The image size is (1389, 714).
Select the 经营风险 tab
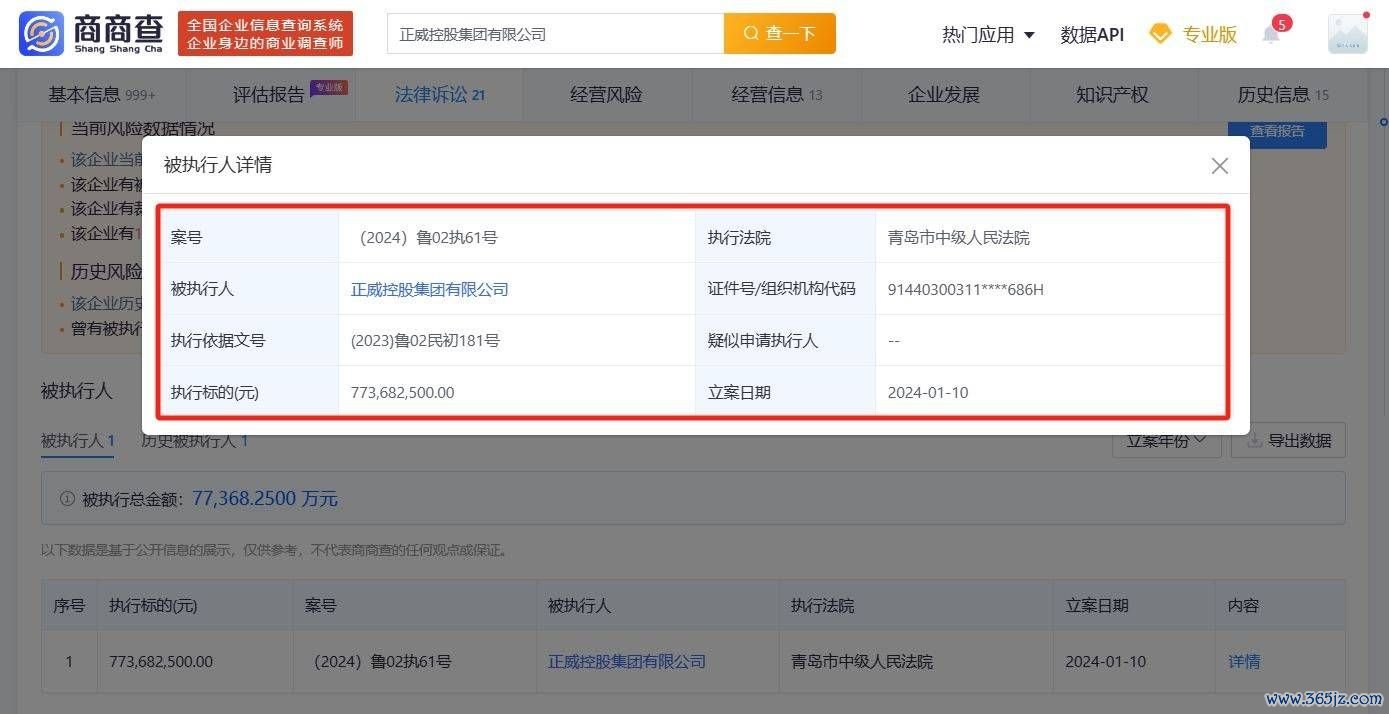tap(606, 95)
